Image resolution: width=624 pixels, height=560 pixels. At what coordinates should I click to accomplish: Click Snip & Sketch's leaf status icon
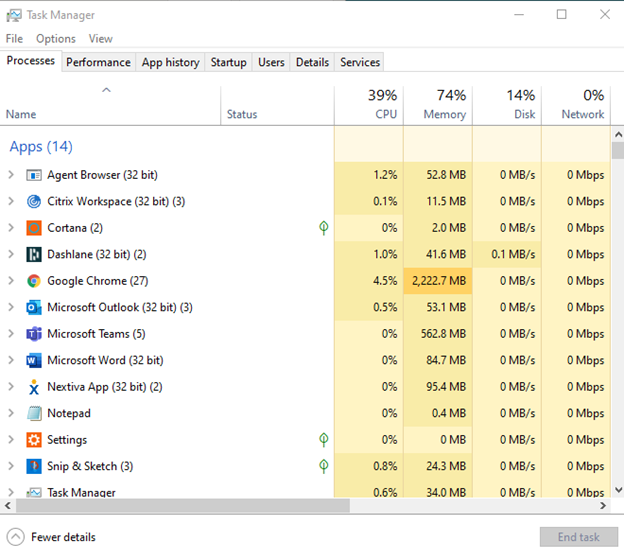click(324, 466)
